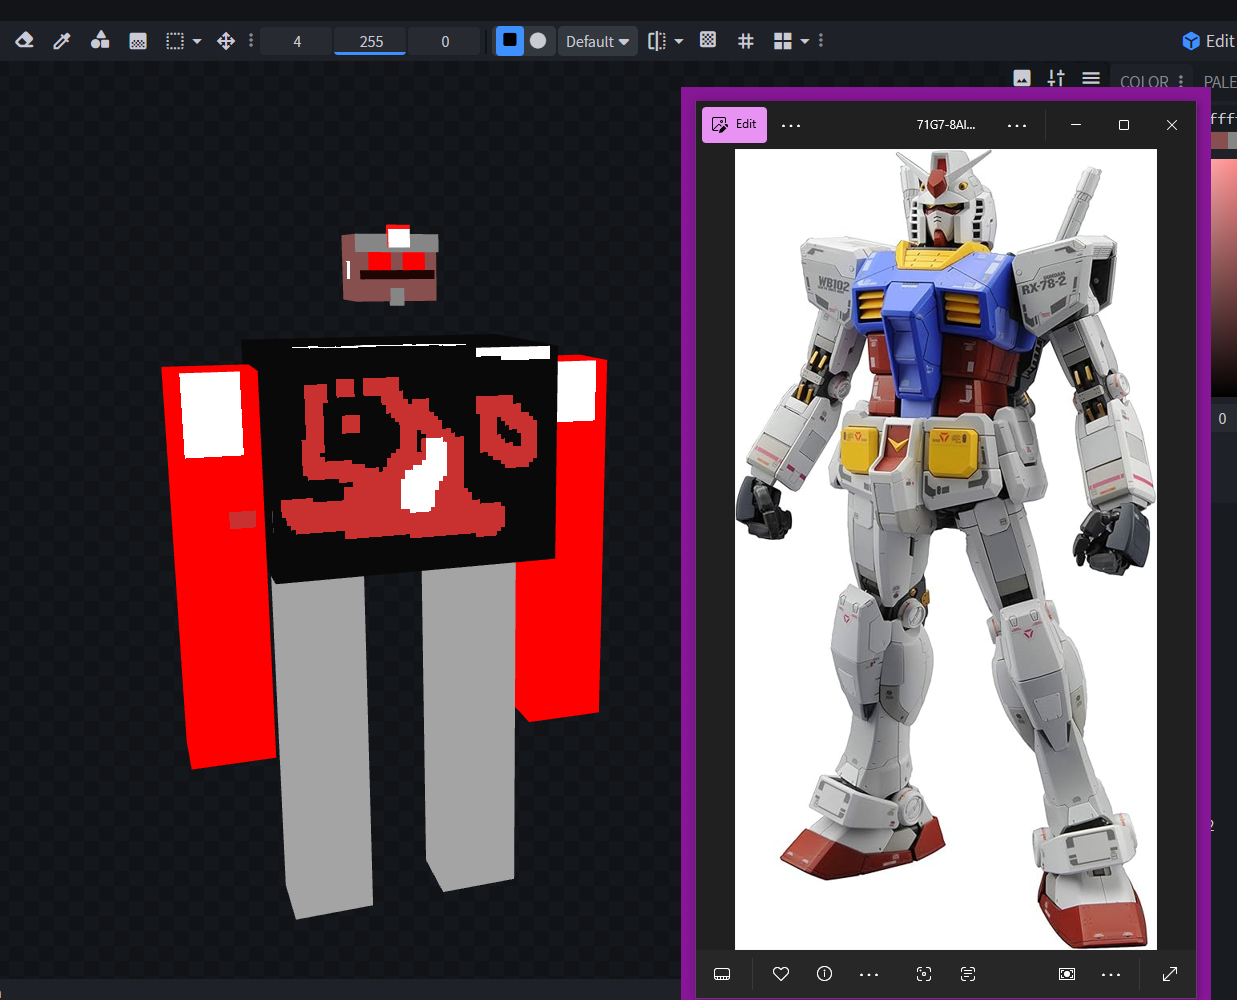Toggle the Photos filmstrip view

point(722,974)
